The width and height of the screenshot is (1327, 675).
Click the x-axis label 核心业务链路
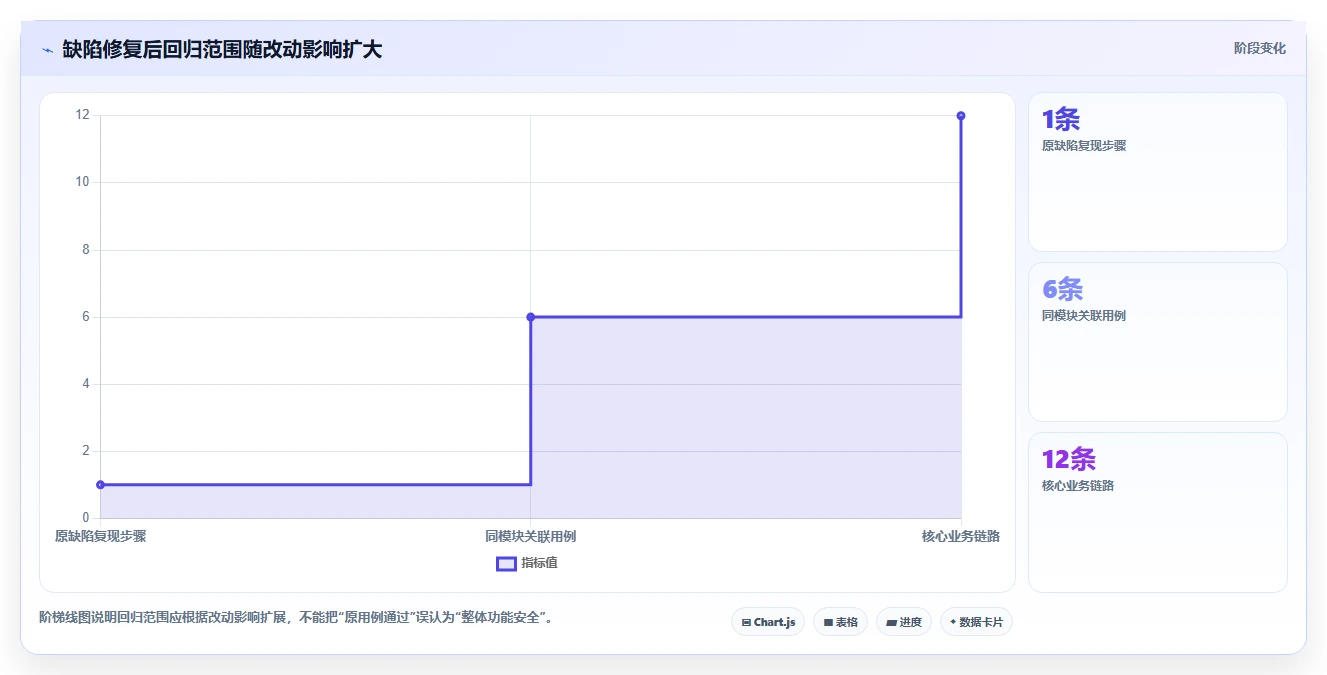[x=961, y=536]
